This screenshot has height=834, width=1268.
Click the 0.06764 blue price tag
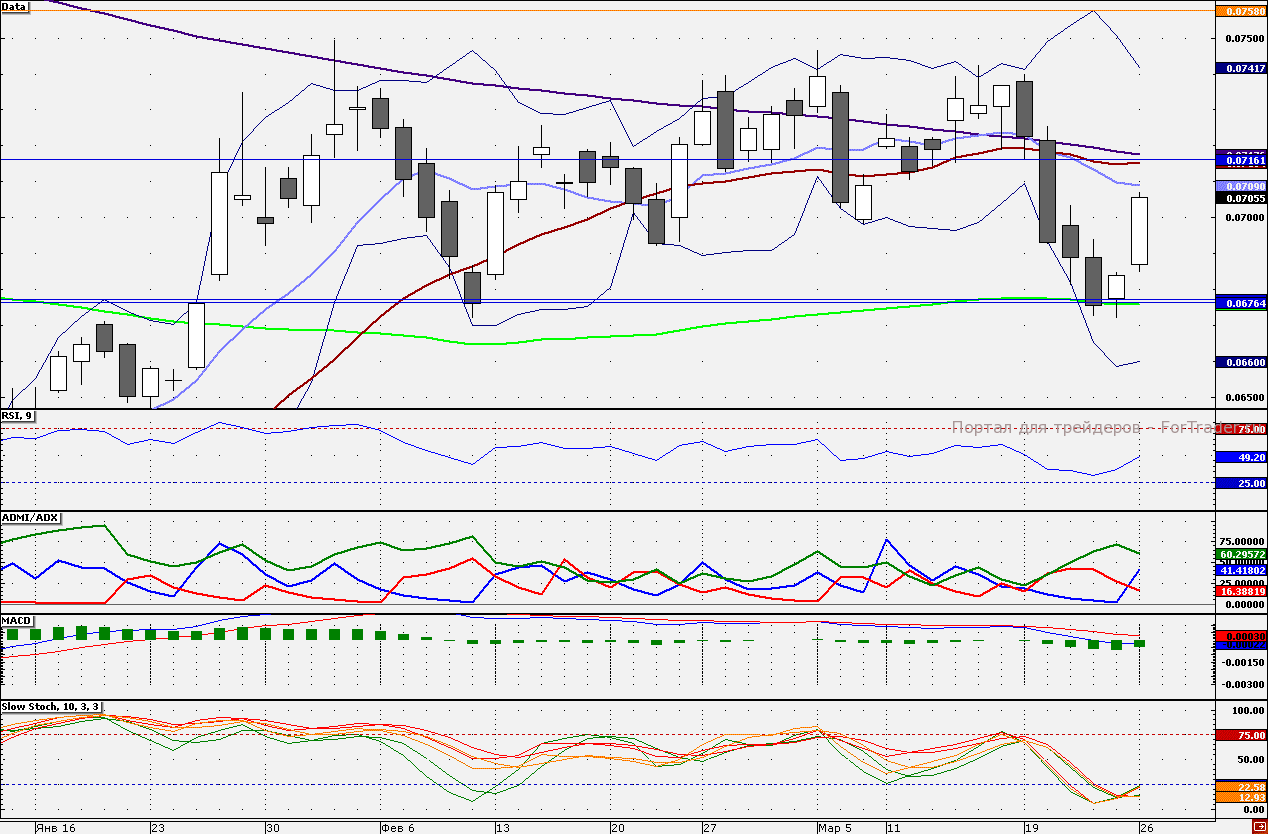click(1240, 302)
